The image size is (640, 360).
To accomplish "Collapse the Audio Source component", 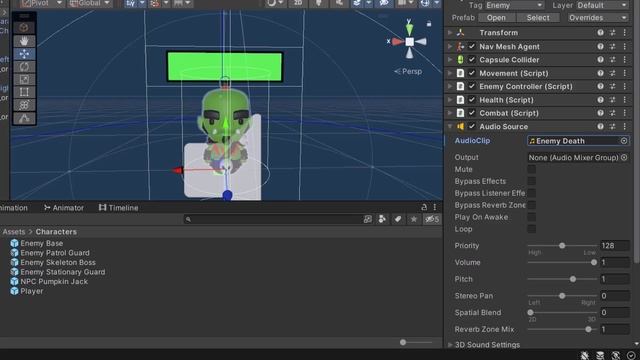I will 450,127.
